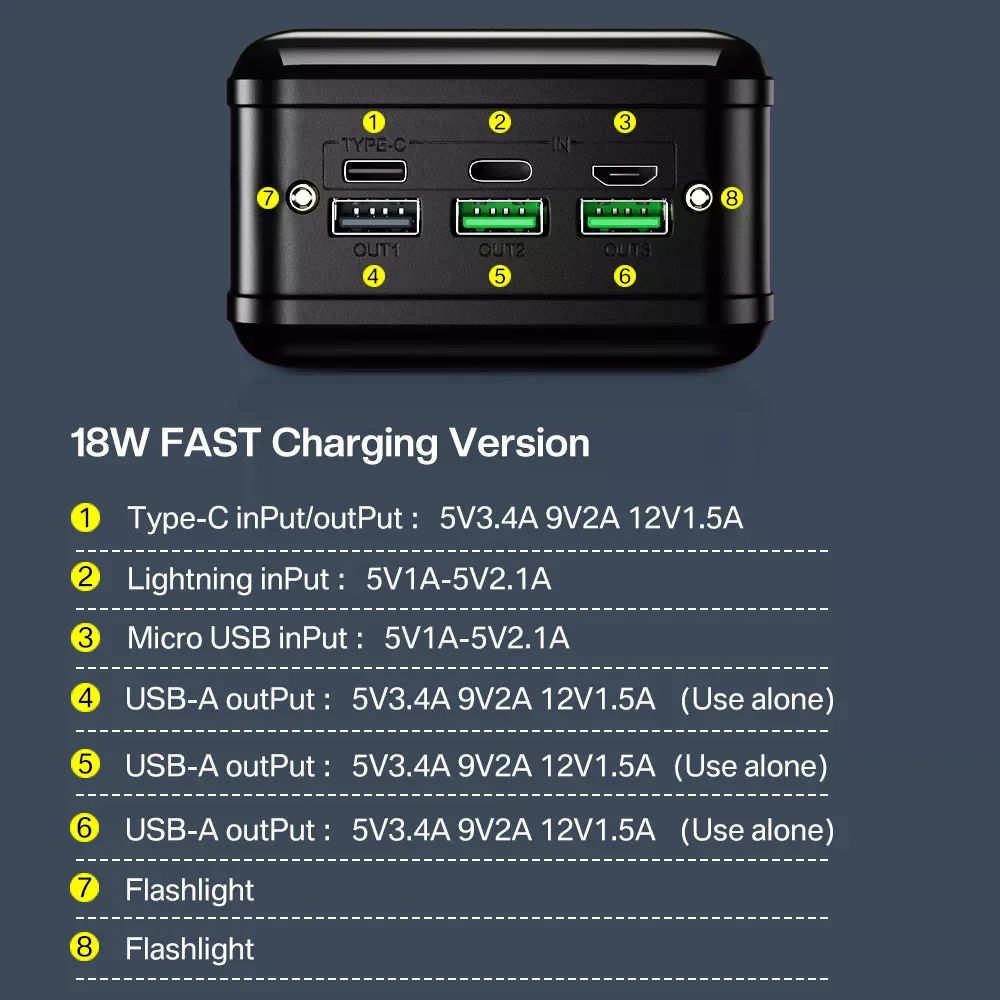Click the right flashlight LED near marker 8
Viewport: 1000px width, 1000px height.
click(x=699, y=198)
